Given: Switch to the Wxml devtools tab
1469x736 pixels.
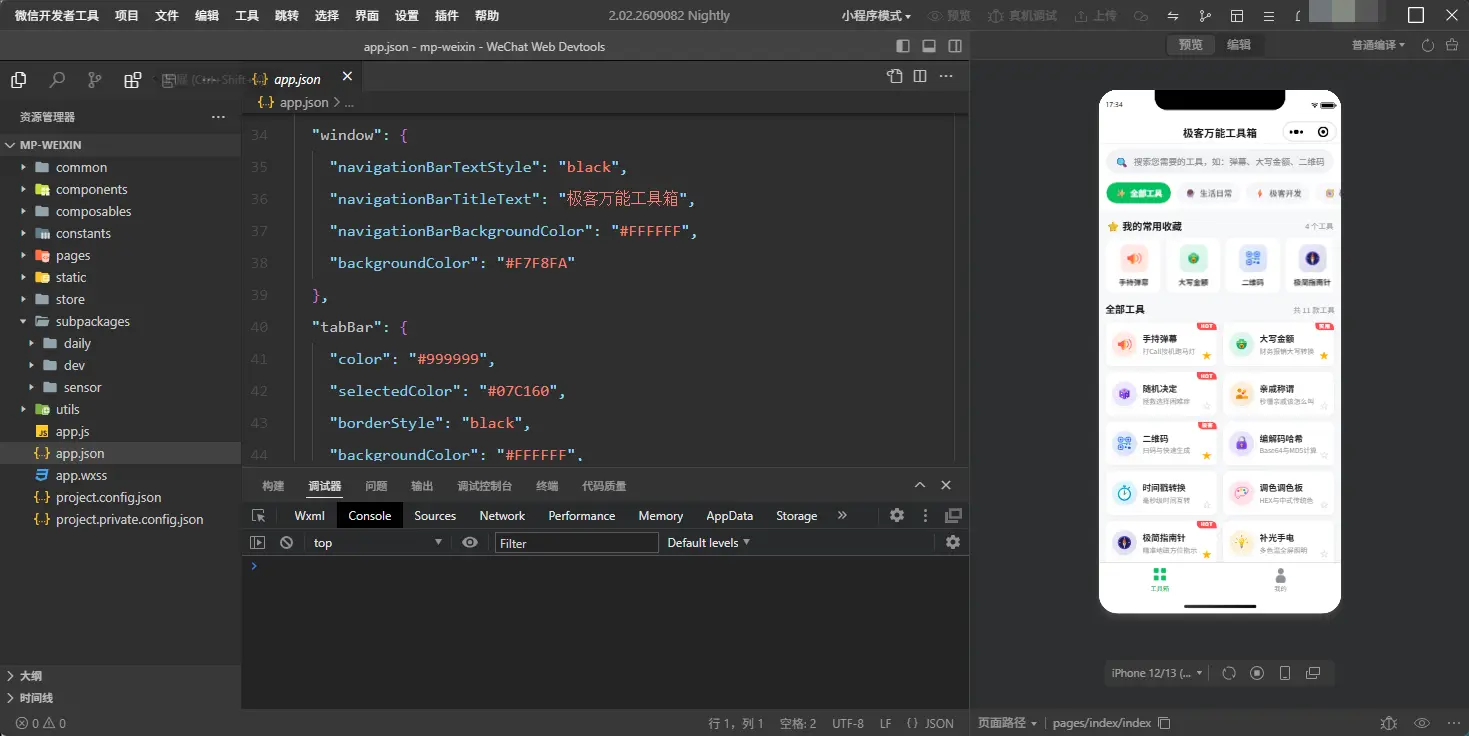Looking at the screenshot, I should [309, 516].
